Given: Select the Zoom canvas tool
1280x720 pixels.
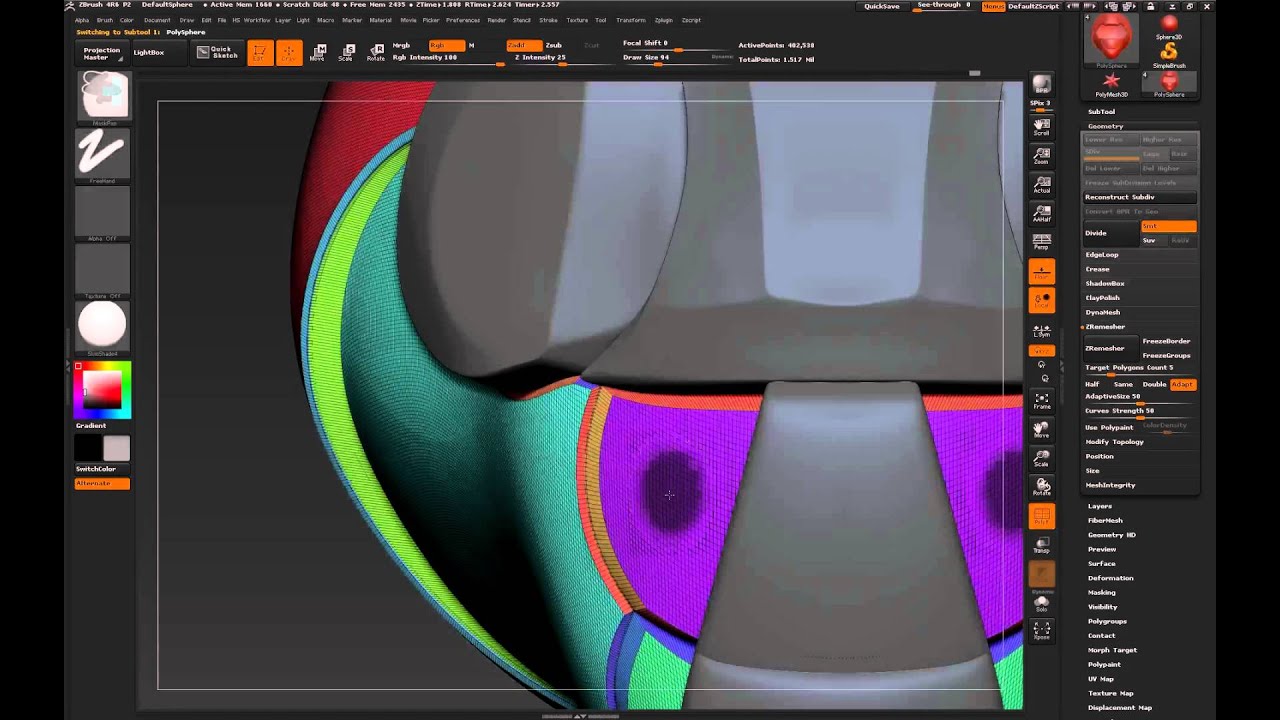Looking at the screenshot, I should pyautogui.click(x=1041, y=155).
